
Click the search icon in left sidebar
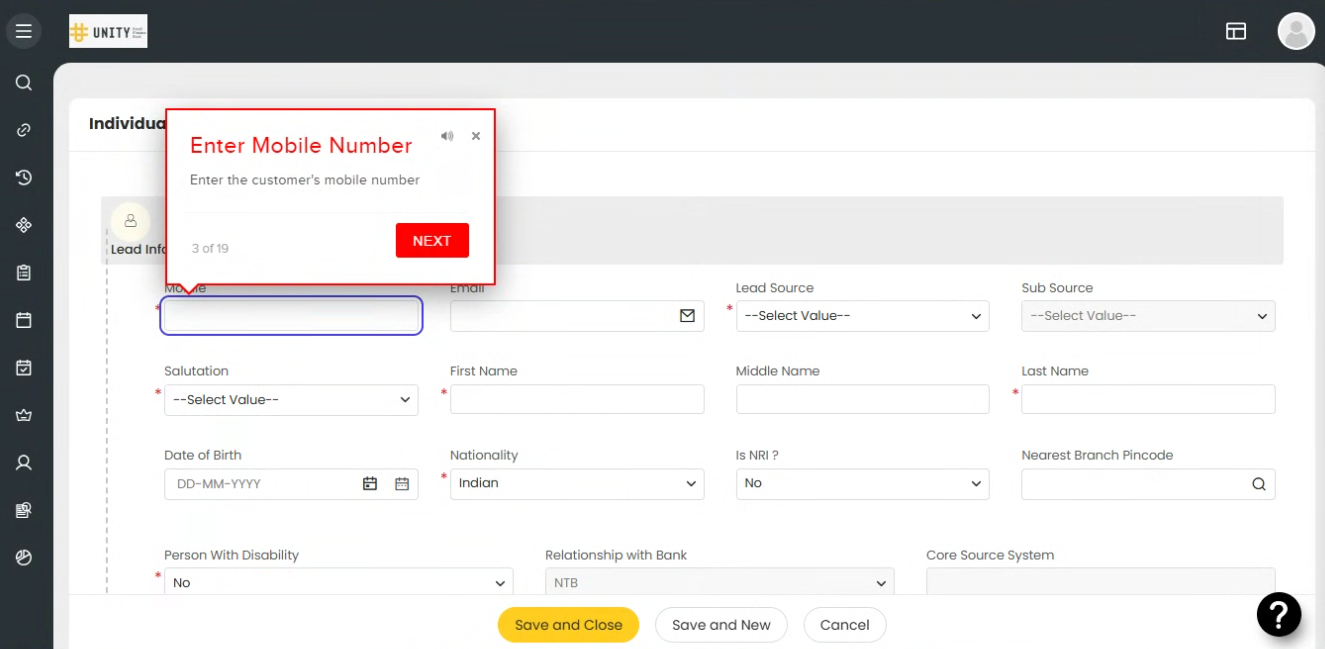pyautogui.click(x=24, y=83)
